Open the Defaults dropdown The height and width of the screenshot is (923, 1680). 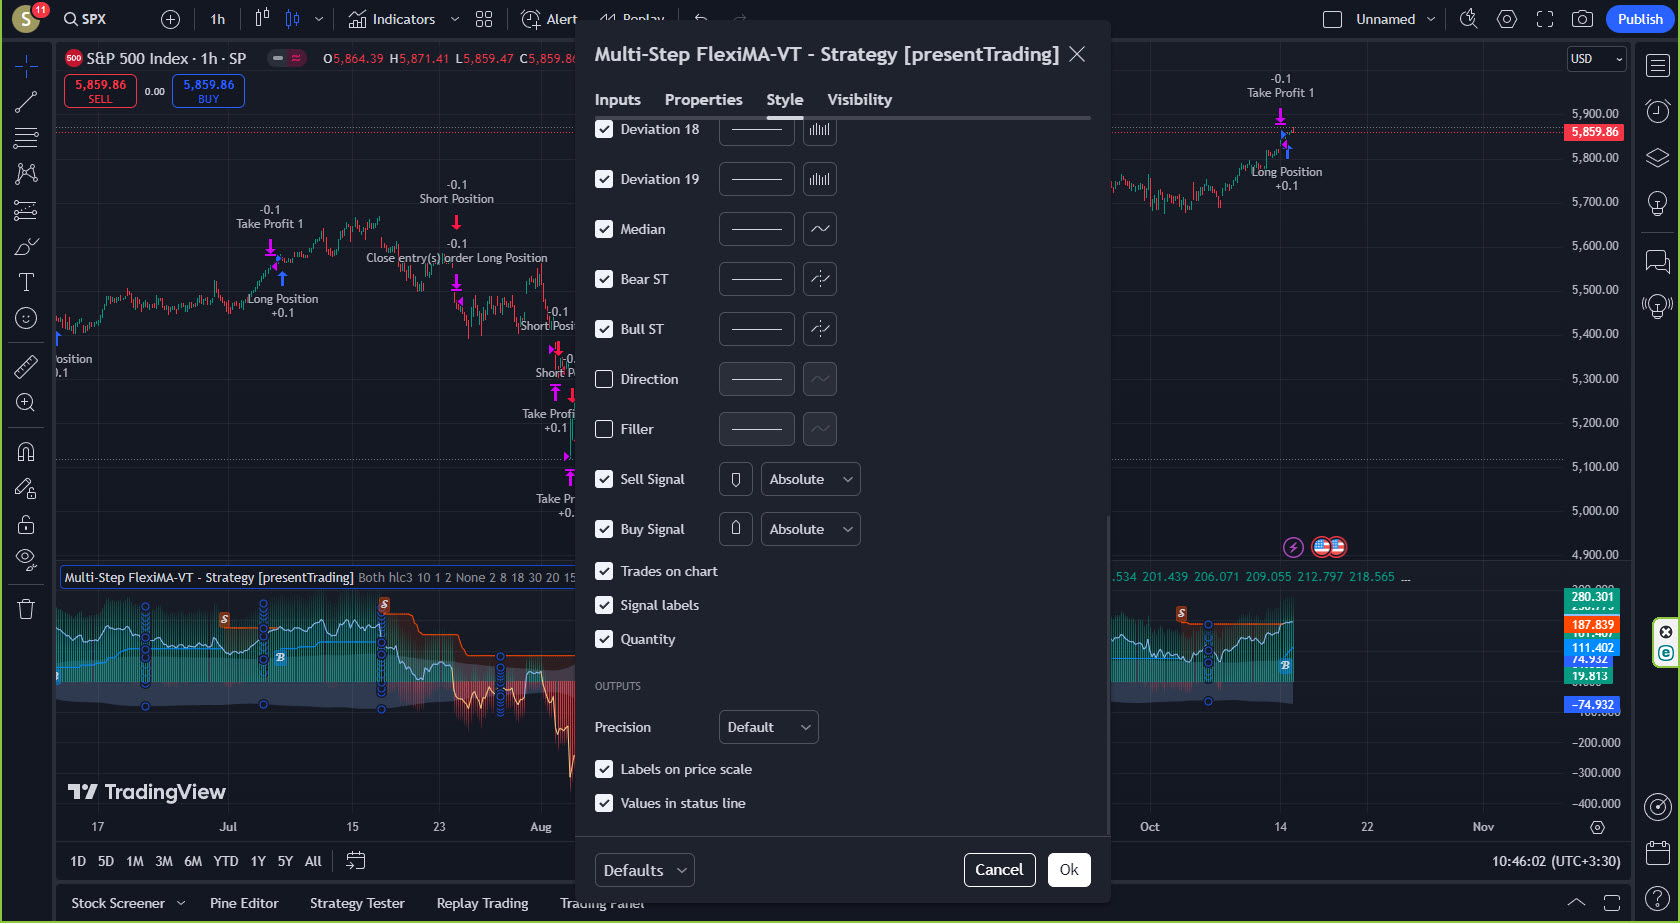(644, 870)
